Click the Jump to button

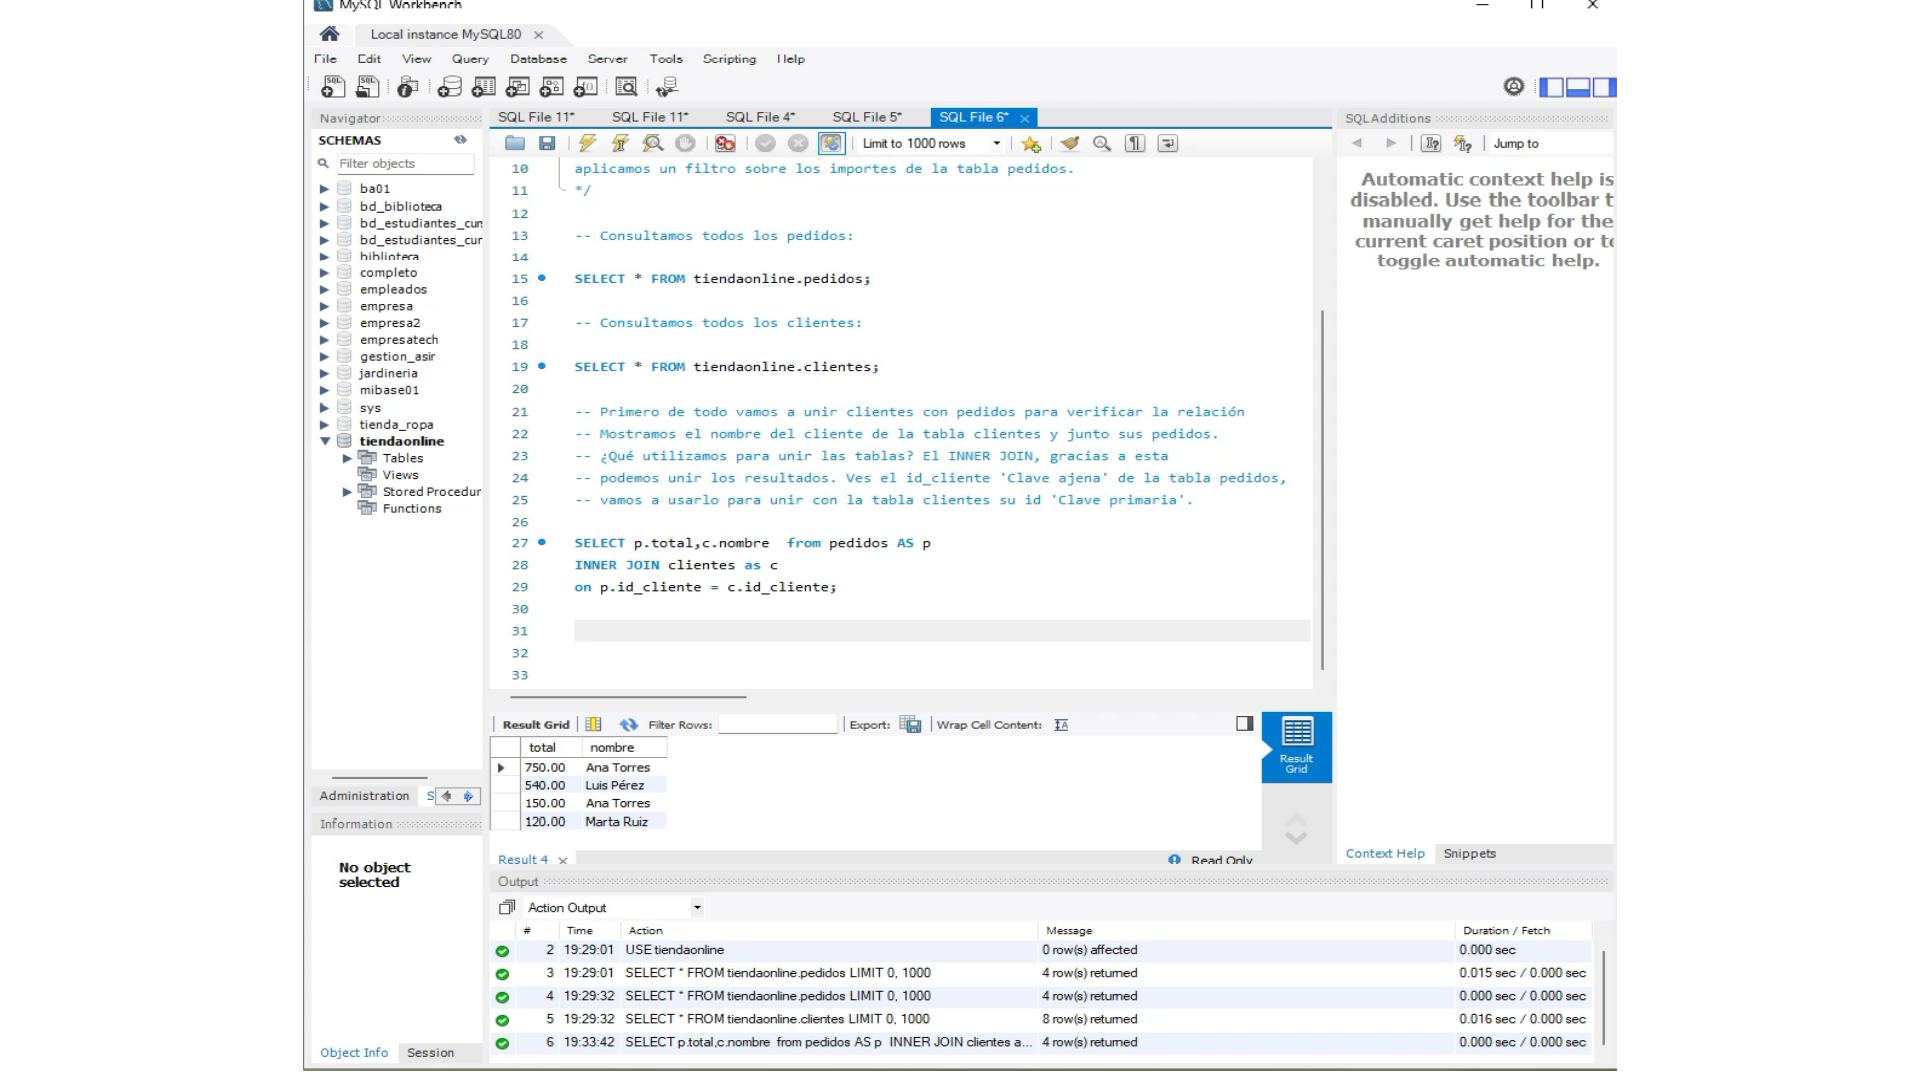[1516, 143]
